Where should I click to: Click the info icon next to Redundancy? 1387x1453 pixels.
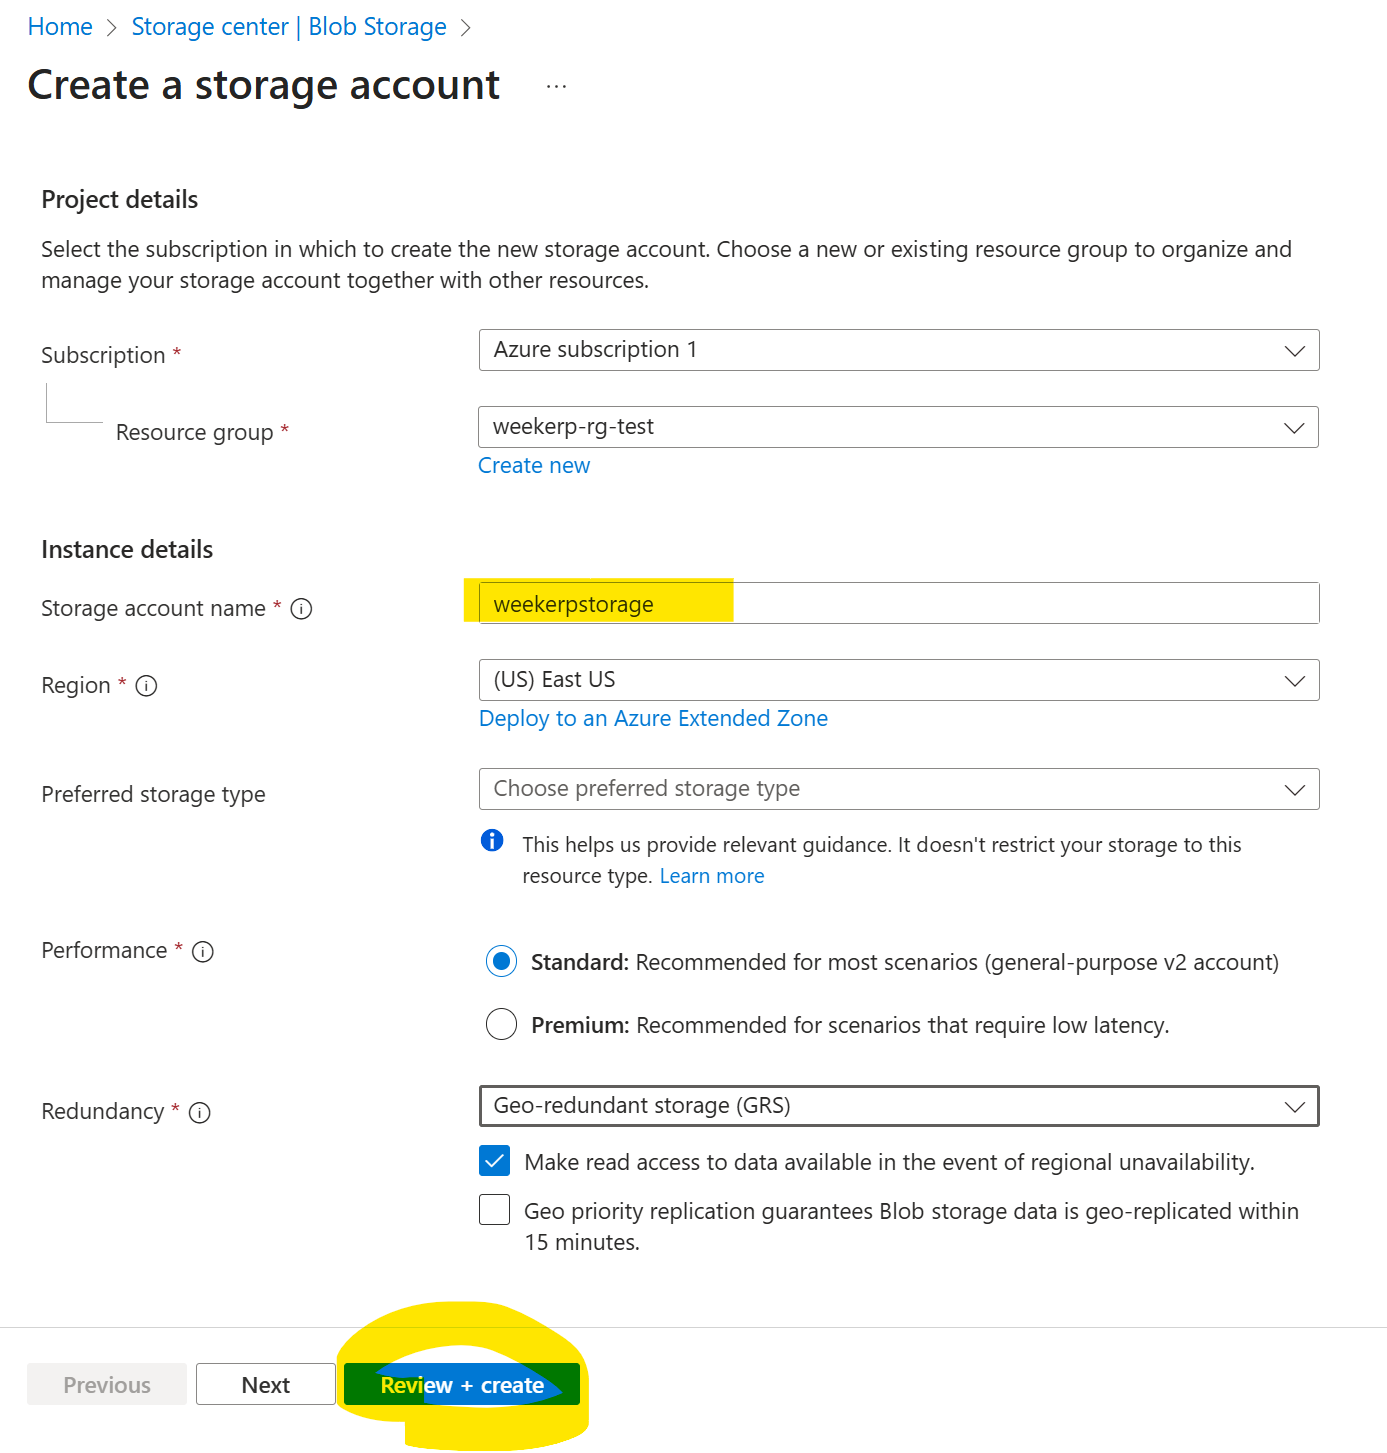click(200, 1113)
